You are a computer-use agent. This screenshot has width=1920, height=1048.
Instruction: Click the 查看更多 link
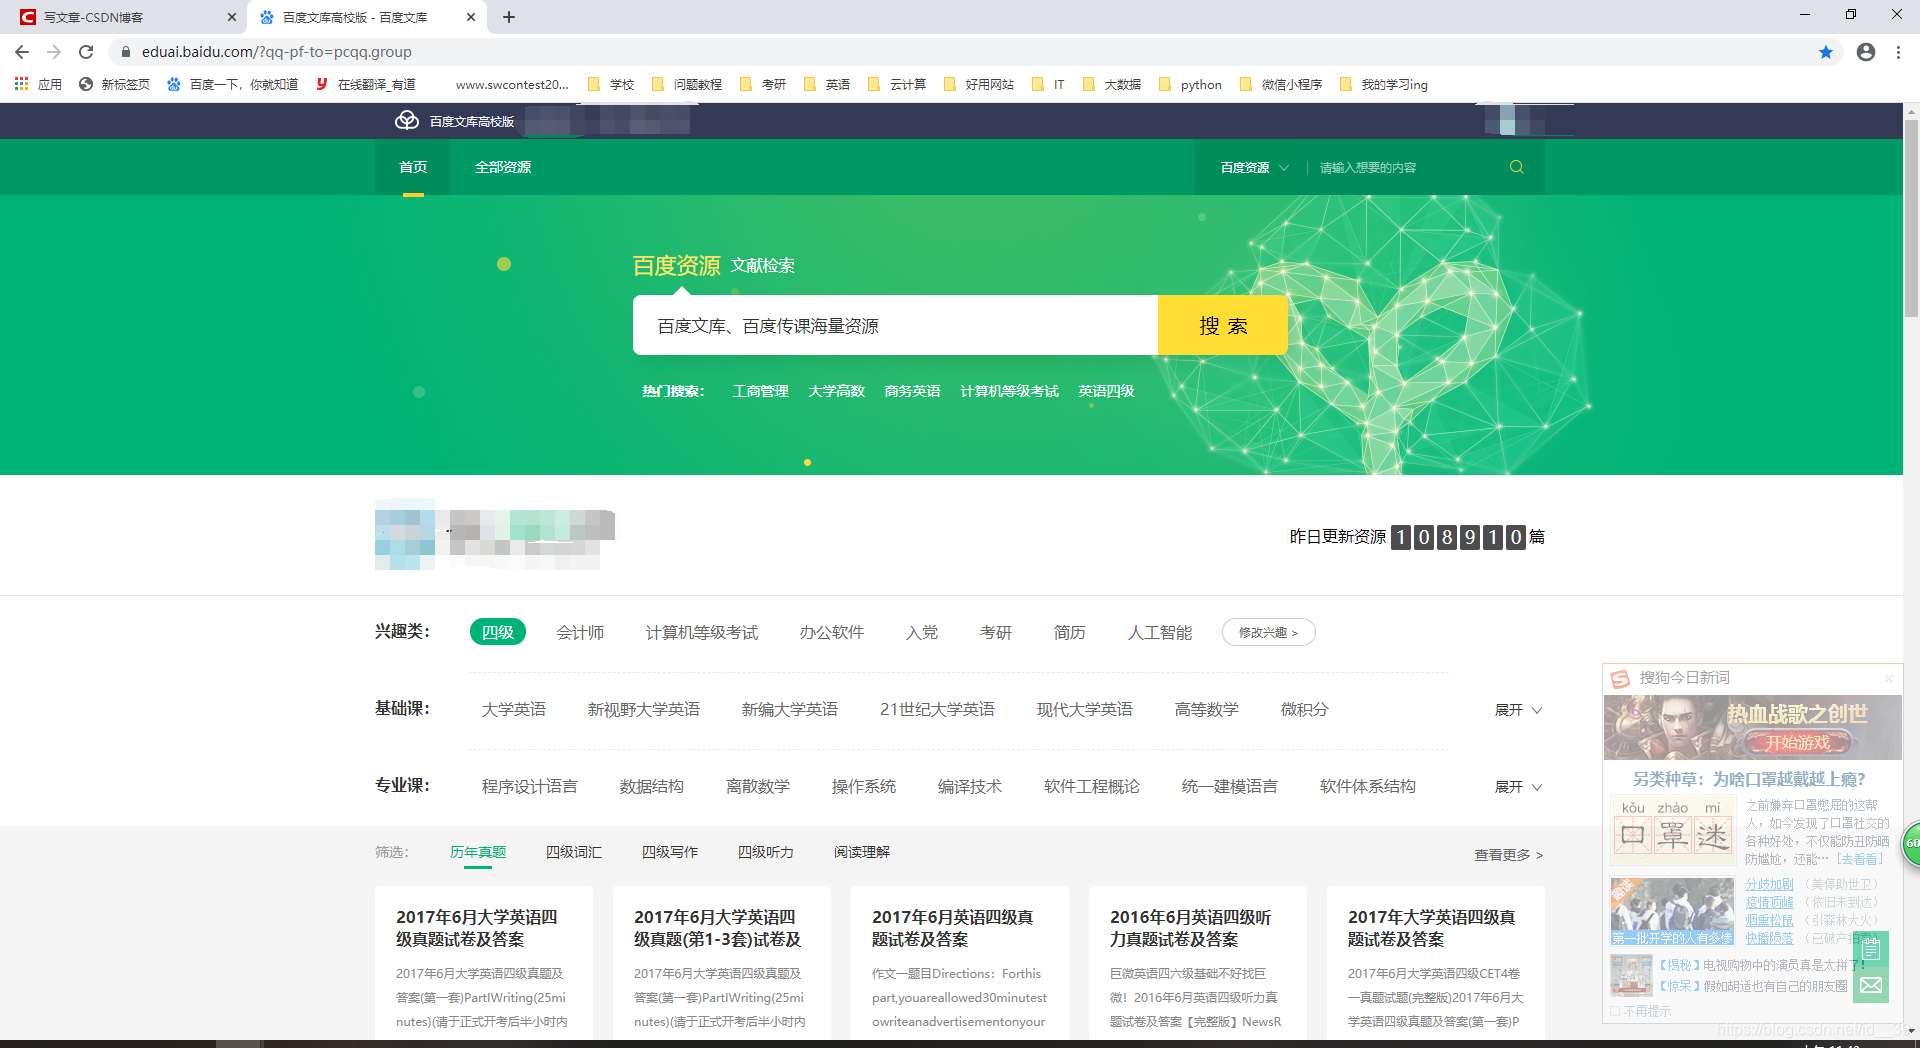coord(1509,855)
